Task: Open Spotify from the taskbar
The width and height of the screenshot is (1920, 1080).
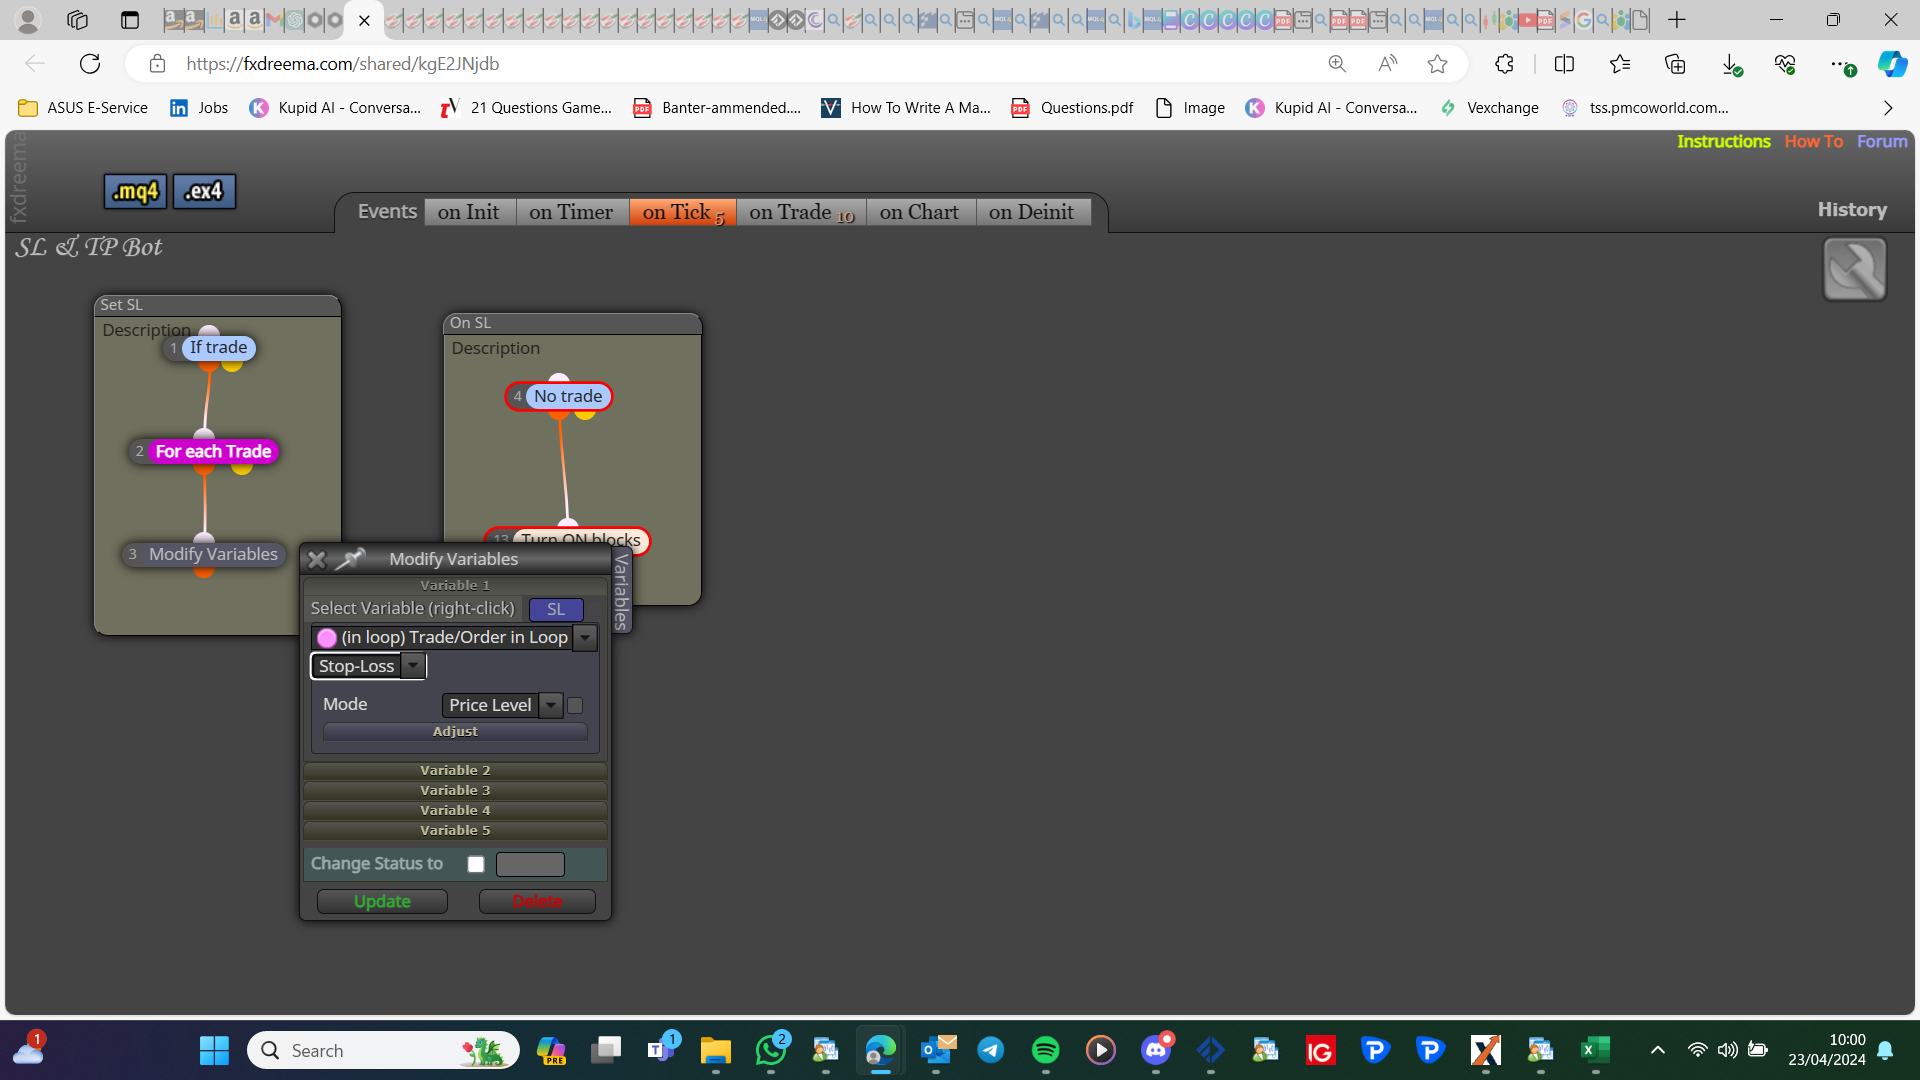Action: (1045, 1050)
